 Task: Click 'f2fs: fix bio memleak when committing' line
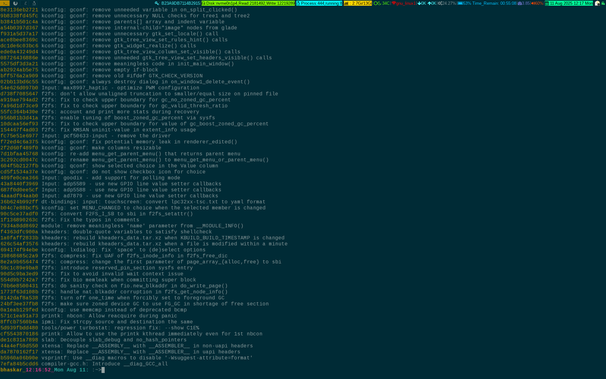(98, 280)
